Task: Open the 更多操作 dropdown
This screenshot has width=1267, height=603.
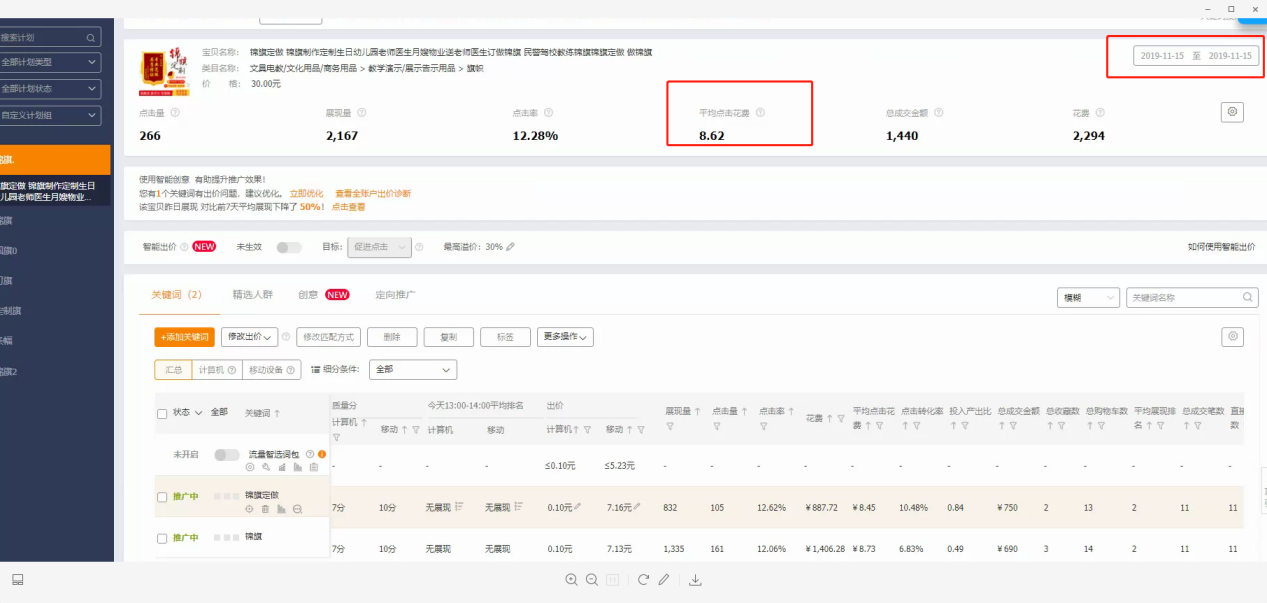Action: tap(565, 337)
